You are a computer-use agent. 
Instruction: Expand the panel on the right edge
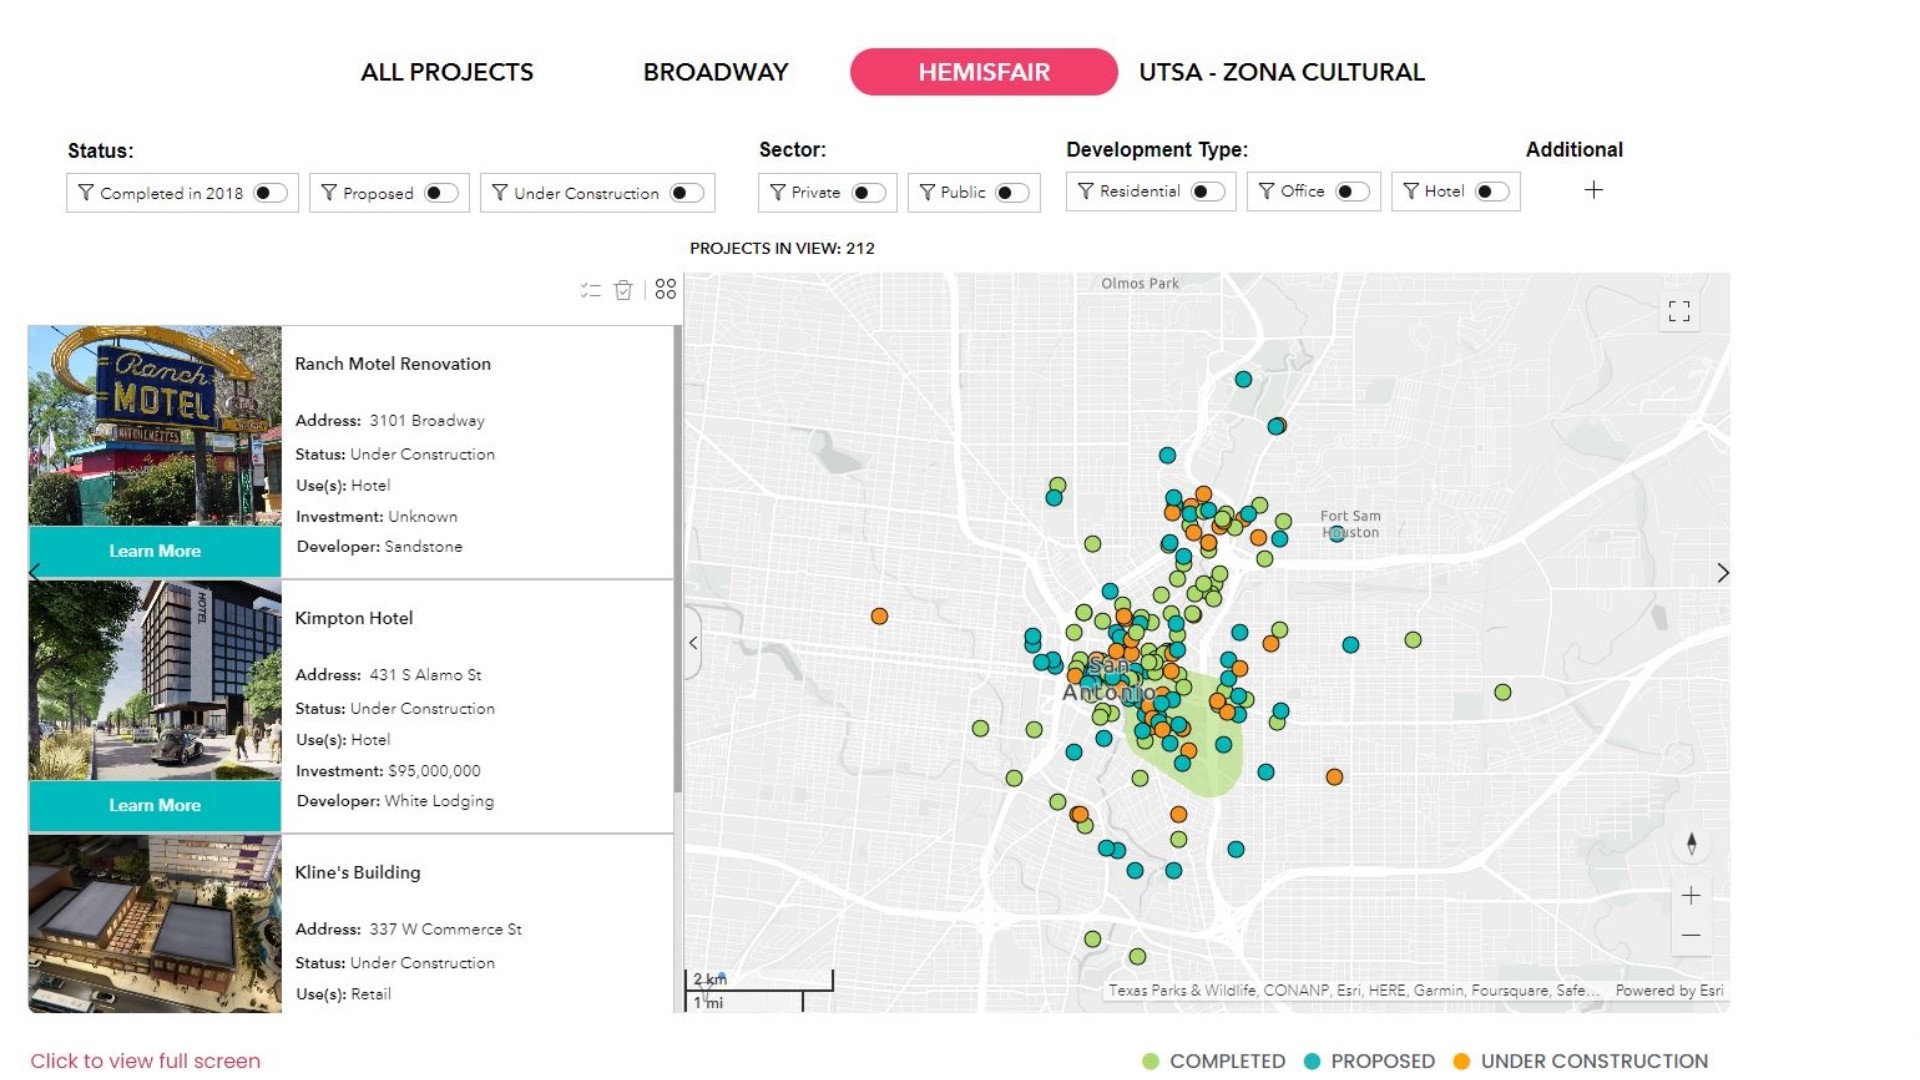(x=1723, y=573)
